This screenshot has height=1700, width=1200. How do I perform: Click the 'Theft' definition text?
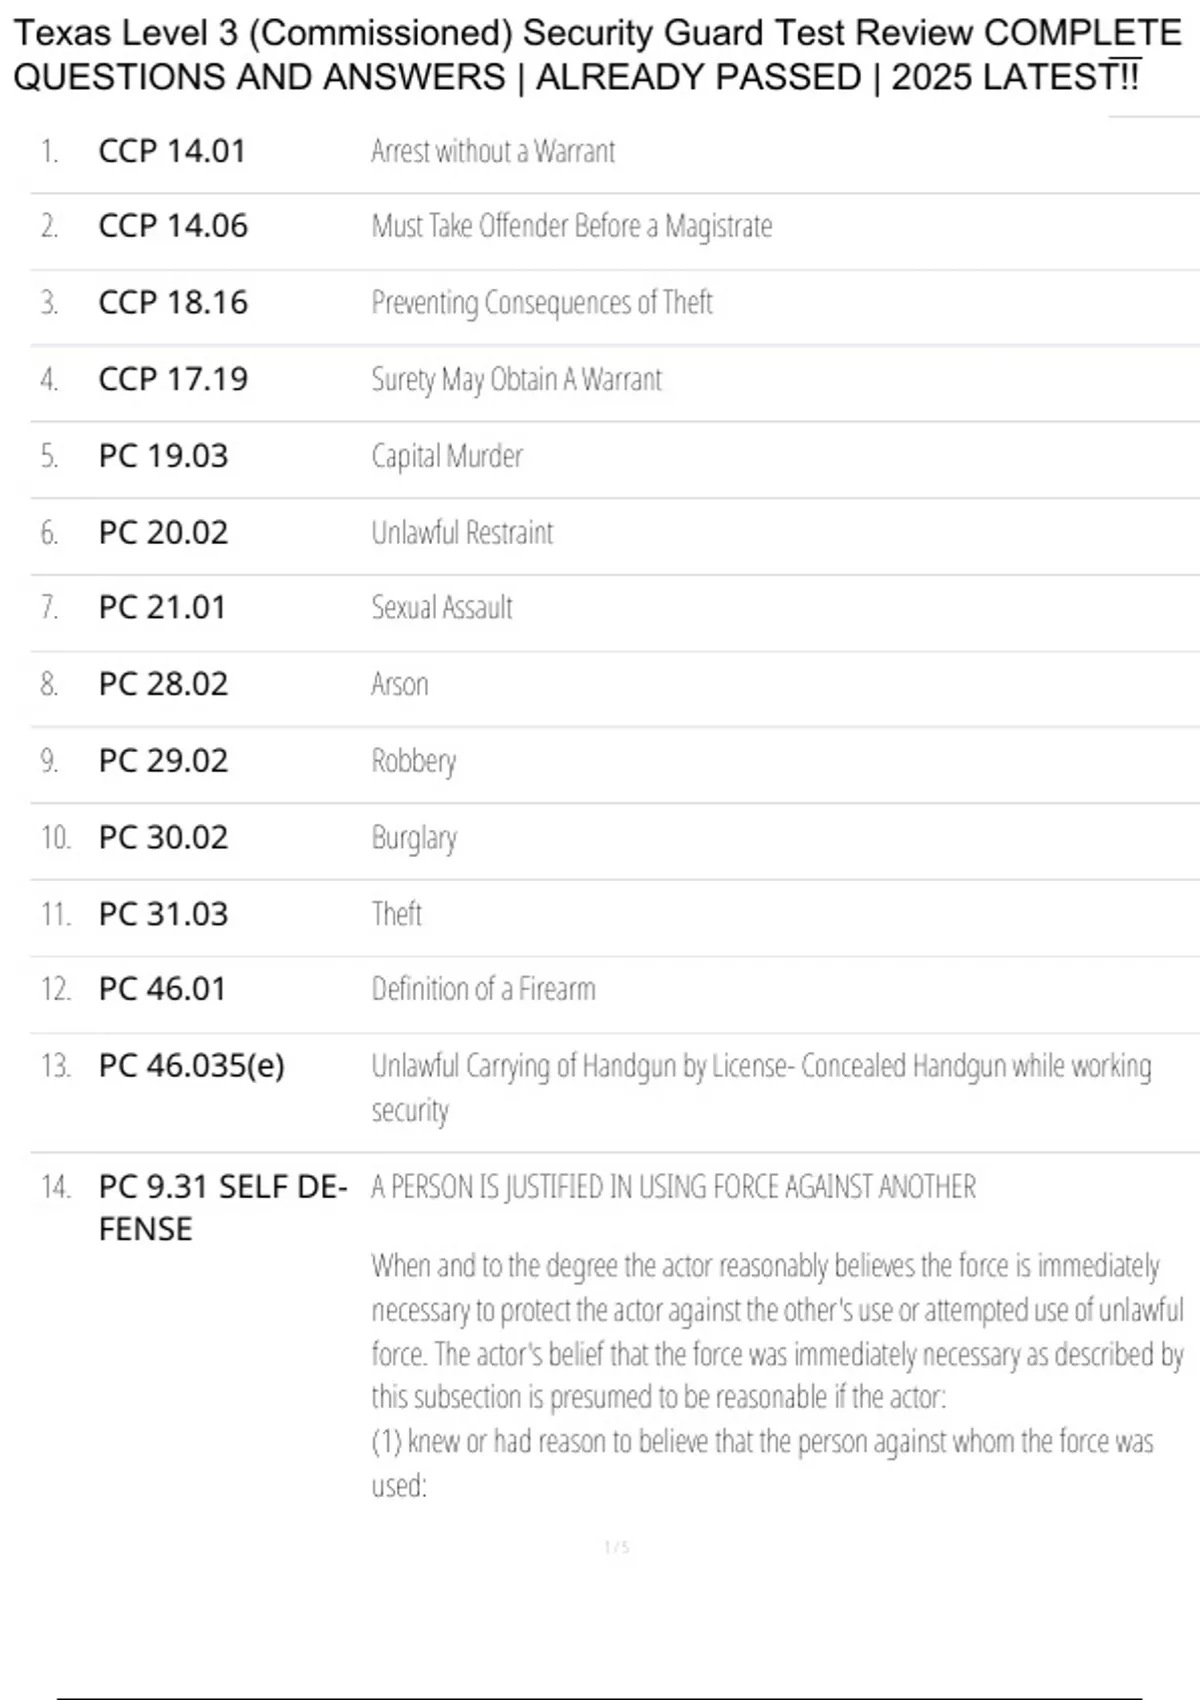point(397,913)
